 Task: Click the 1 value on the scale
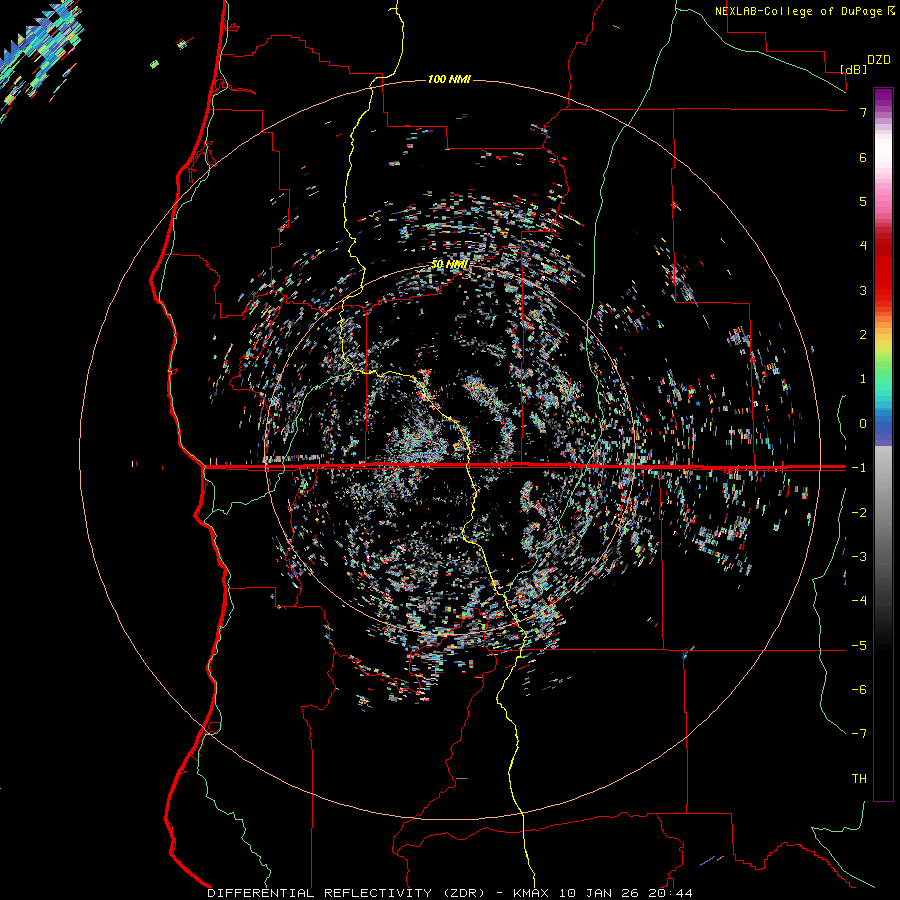(863, 379)
